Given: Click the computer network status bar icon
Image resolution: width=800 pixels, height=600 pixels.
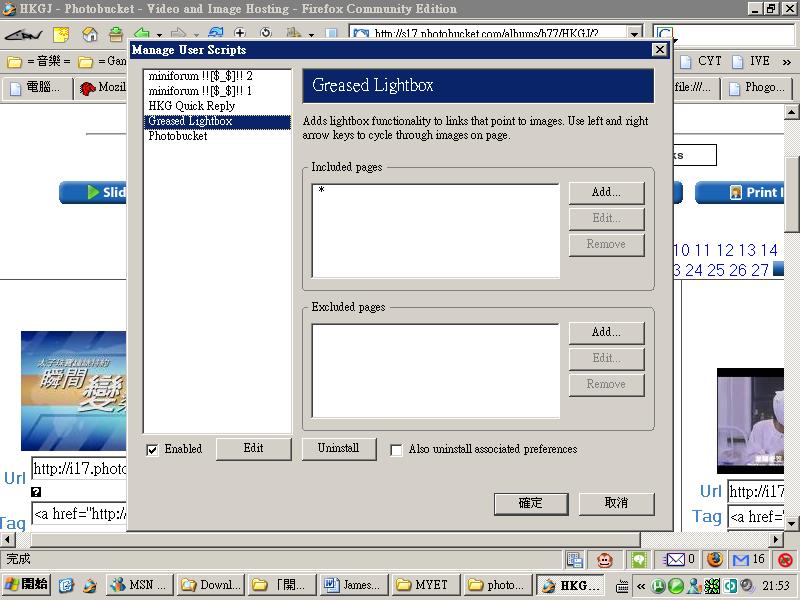Looking at the screenshot, I should pos(574,560).
